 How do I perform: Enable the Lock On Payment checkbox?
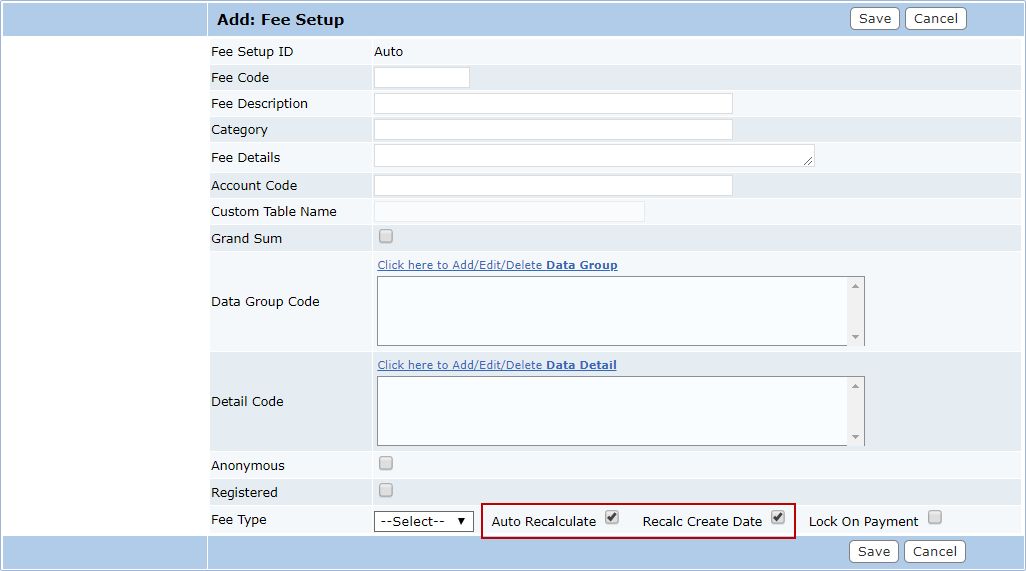point(934,518)
